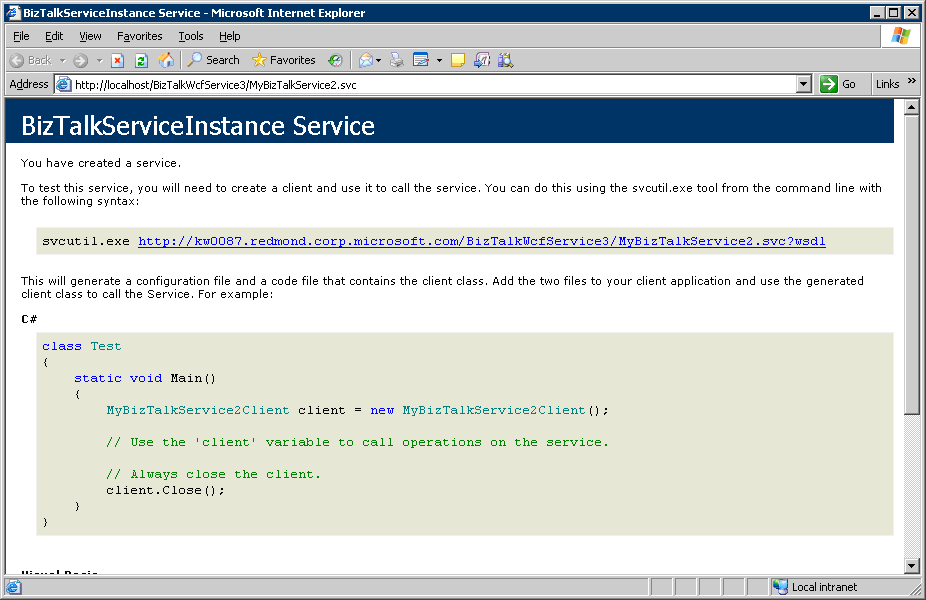Screen dimensions: 926x600
Task: Click the '// Always close the client.' comment
Action: pyautogui.click(x=213, y=474)
